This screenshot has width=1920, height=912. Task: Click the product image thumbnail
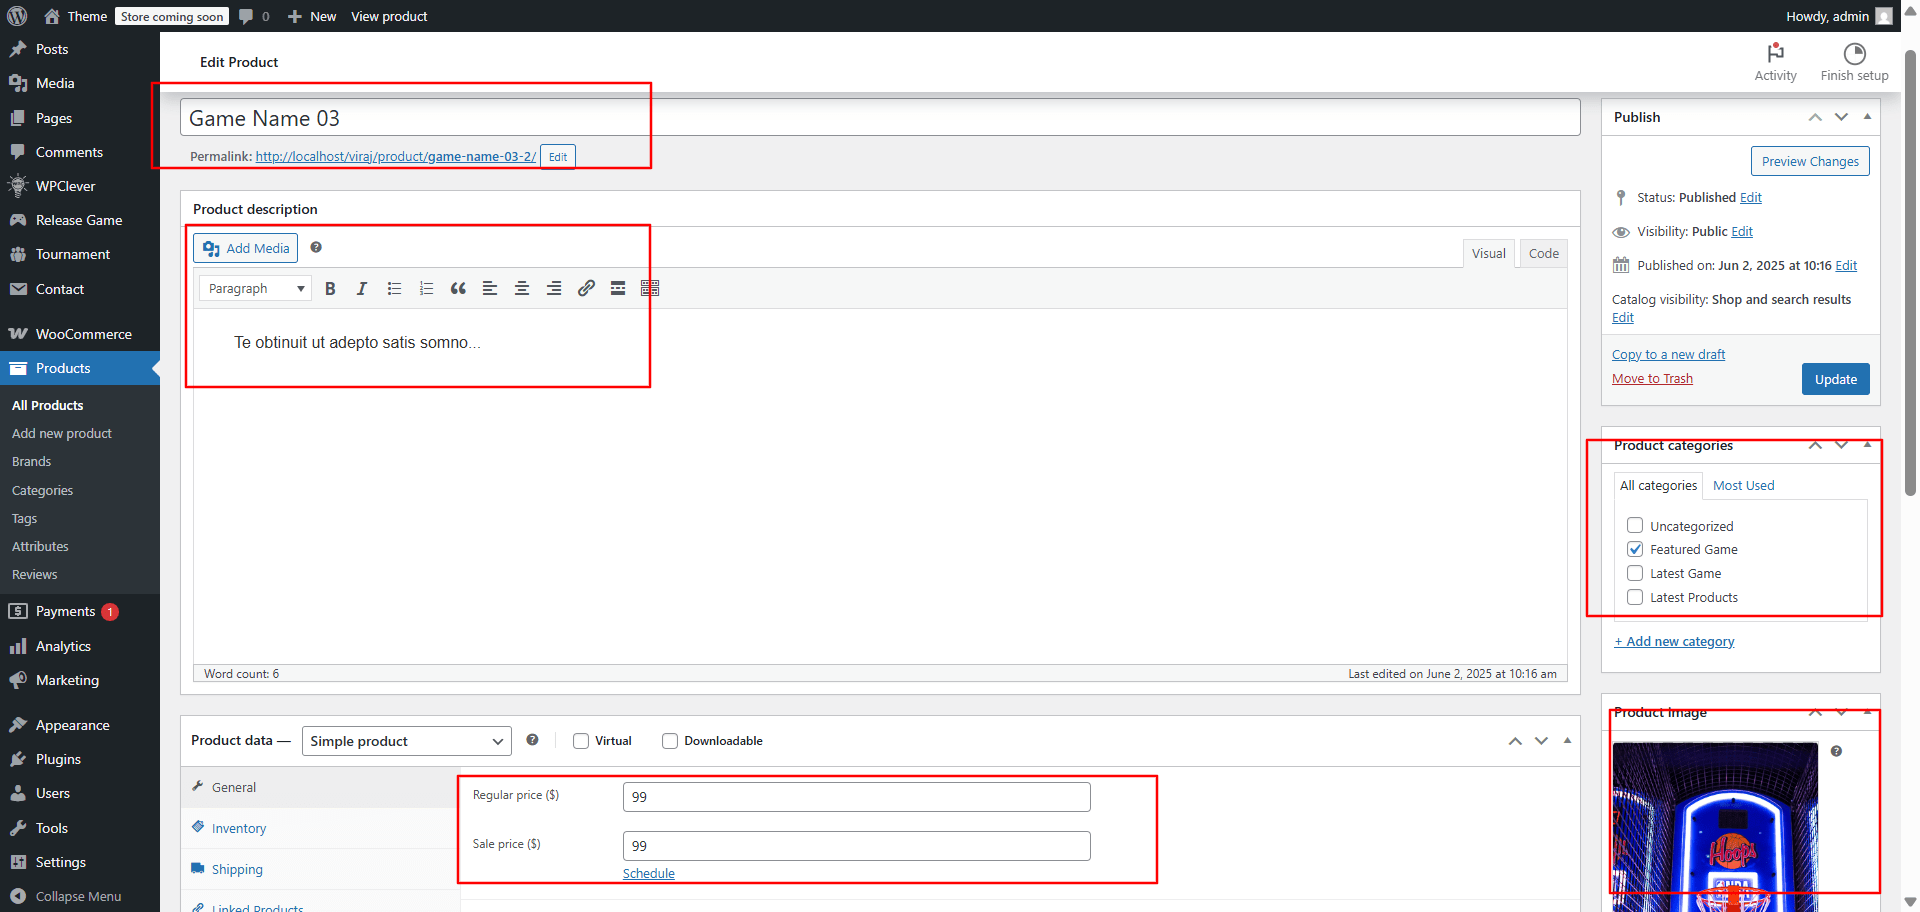click(x=1715, y=826)
